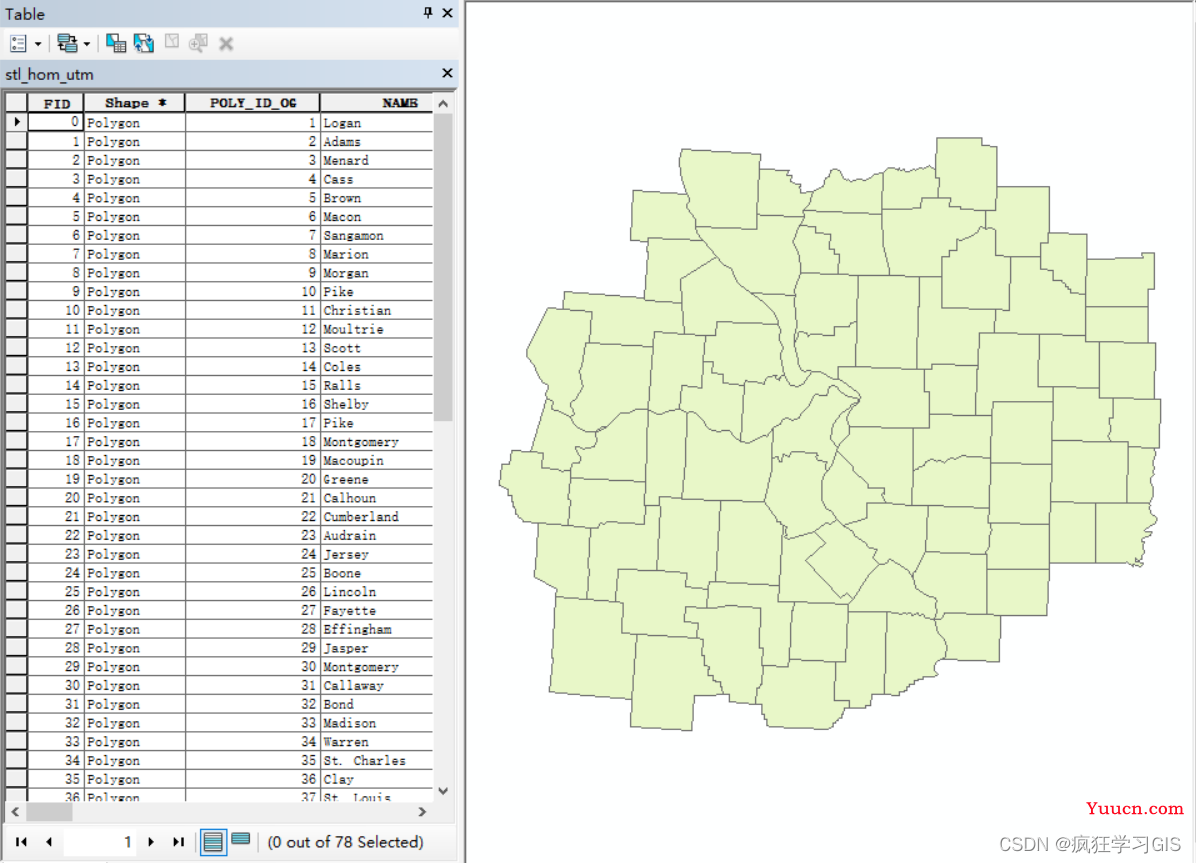The height and width of the screenshot is (863, 1196).
Task: Click the Delete Selected icon
Action: (x=226, y=43)
